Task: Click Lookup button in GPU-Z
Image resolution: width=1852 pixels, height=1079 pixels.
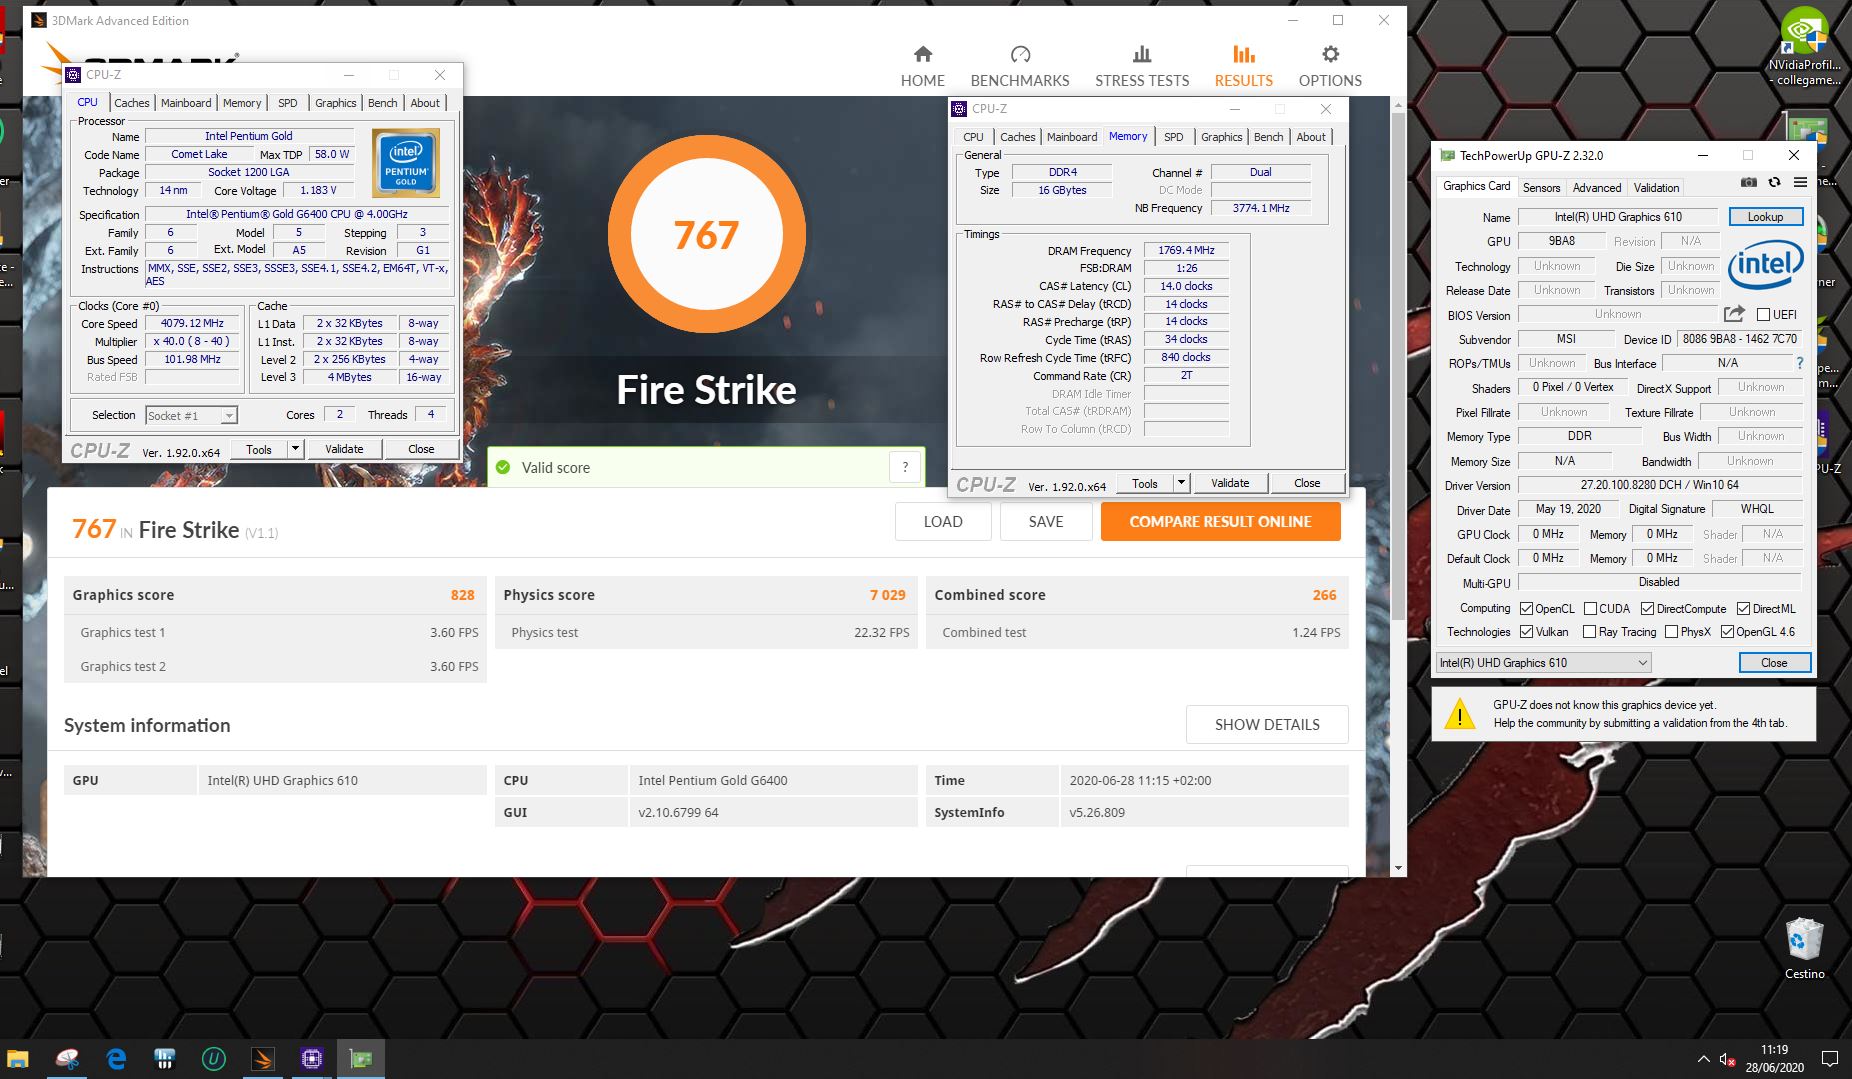Action: (x=1765, y=216)
